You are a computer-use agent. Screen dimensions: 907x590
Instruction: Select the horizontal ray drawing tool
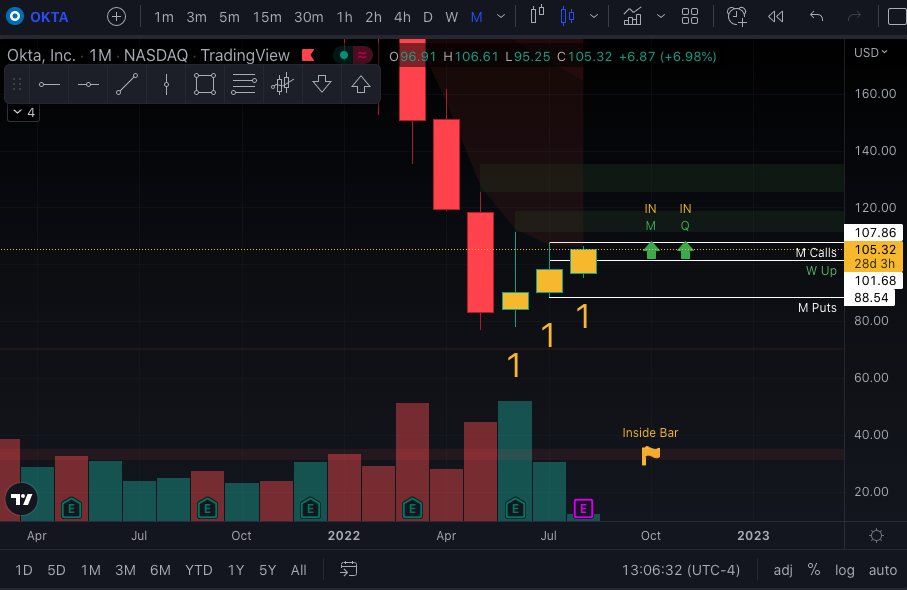pyautogui.click(x=88, y=84)
